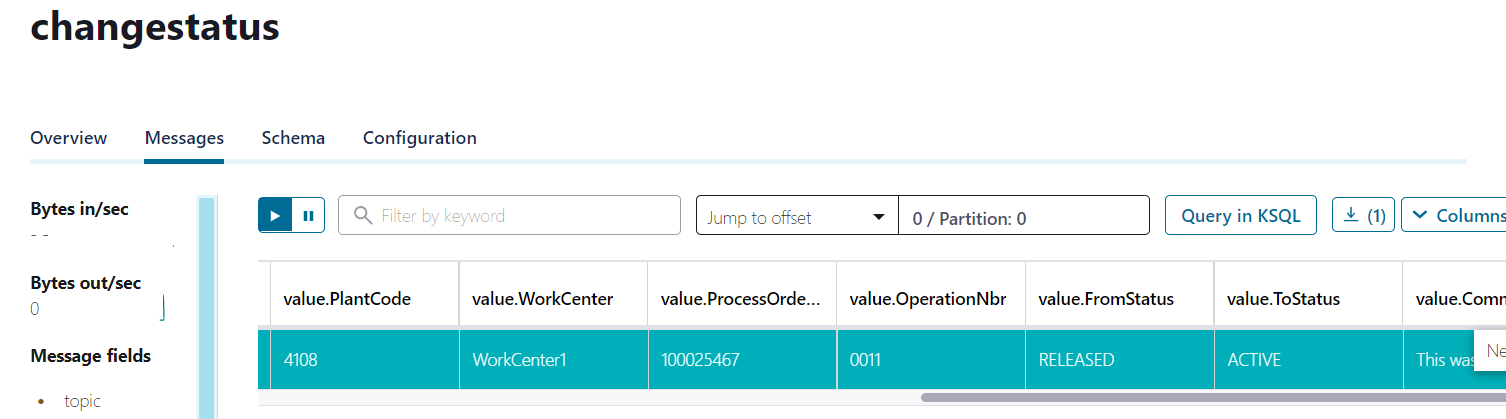The width and height of the screenshot is (1506, 419).
Task: Click the value.OperationNbr column header
Action: click(931, 298)
